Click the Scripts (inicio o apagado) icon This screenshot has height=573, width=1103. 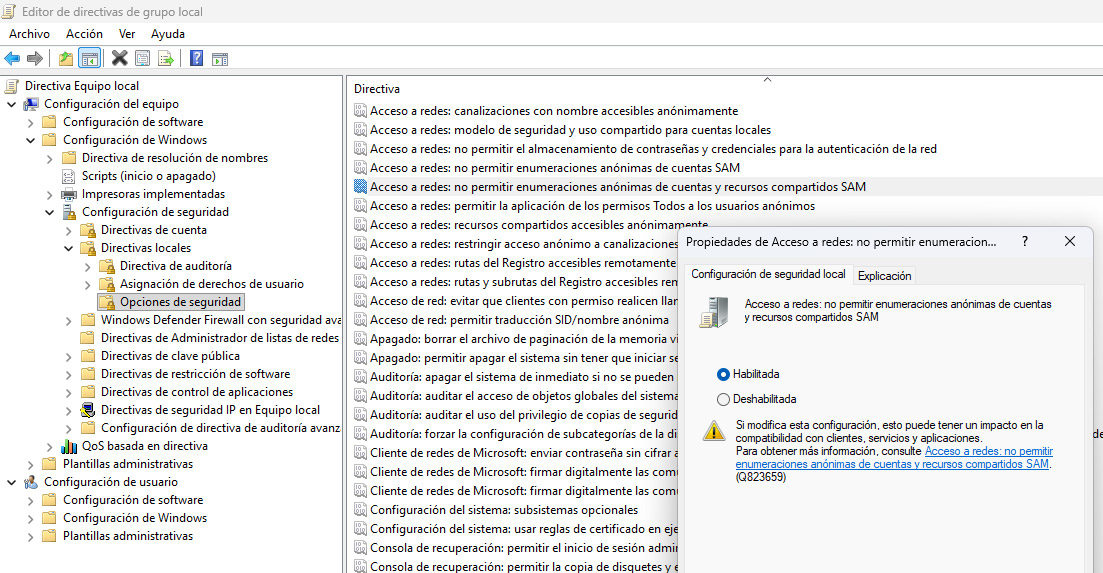(x=68, y=176)
